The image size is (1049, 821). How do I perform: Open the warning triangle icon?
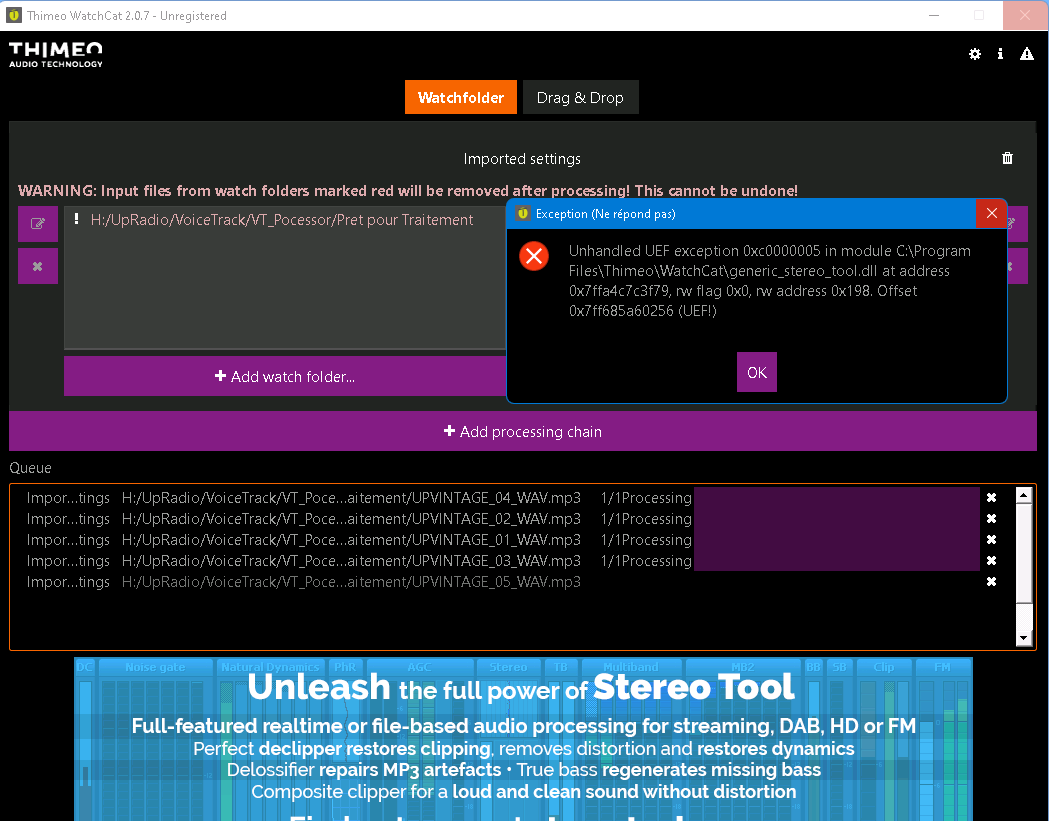pyautogui.click(x=1026, y=54)
